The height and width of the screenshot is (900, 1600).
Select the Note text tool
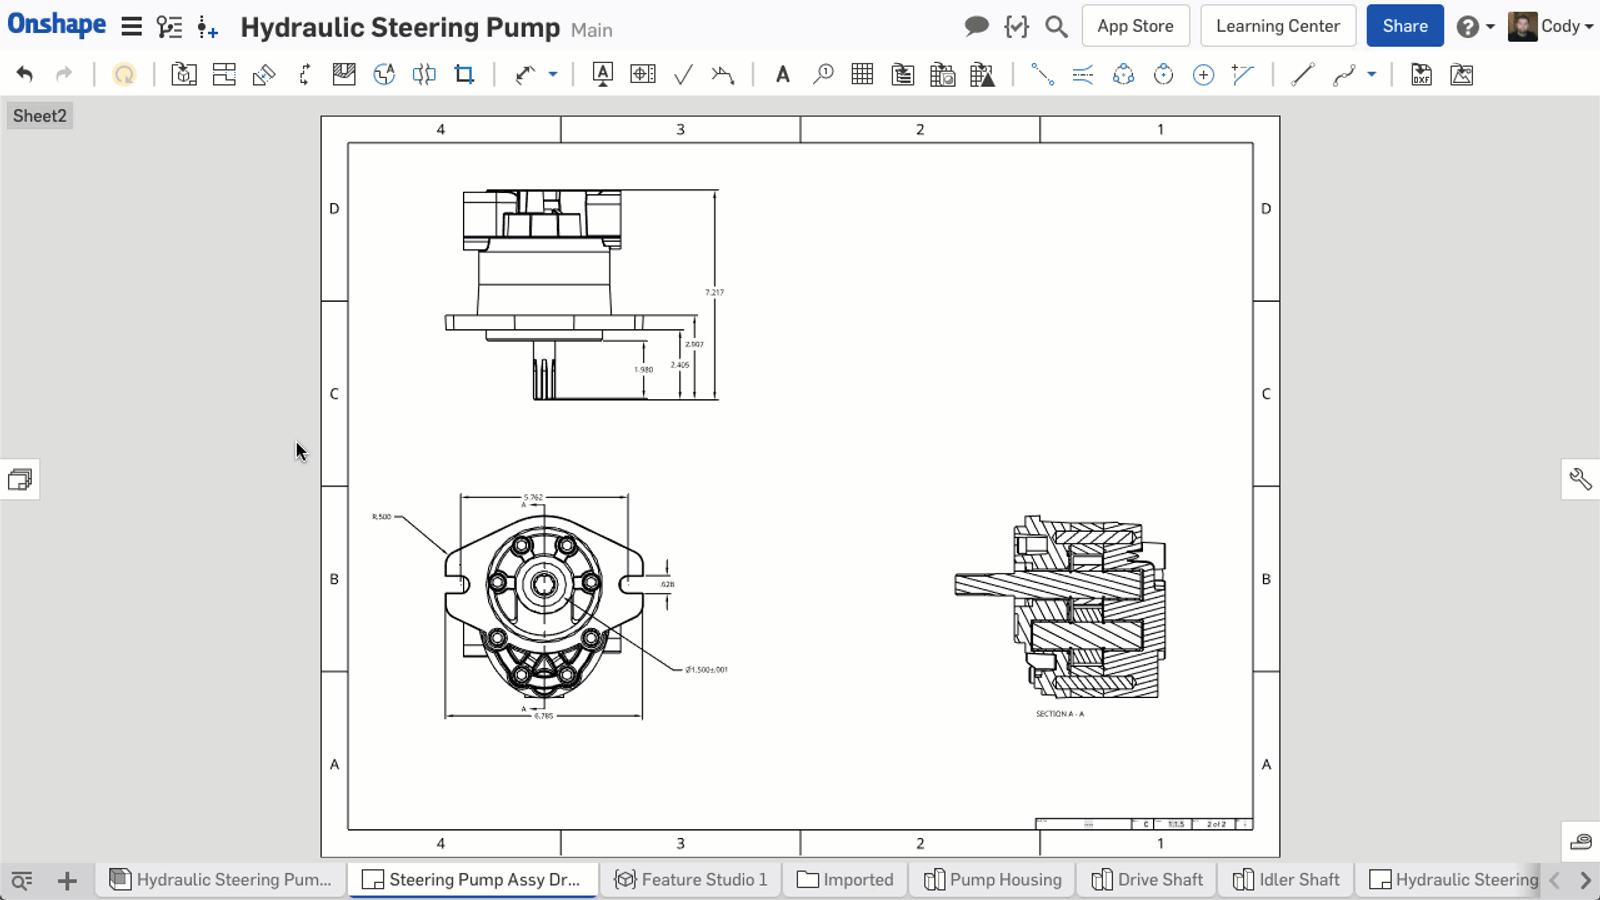pyautogui.click(x=783, y=74)
